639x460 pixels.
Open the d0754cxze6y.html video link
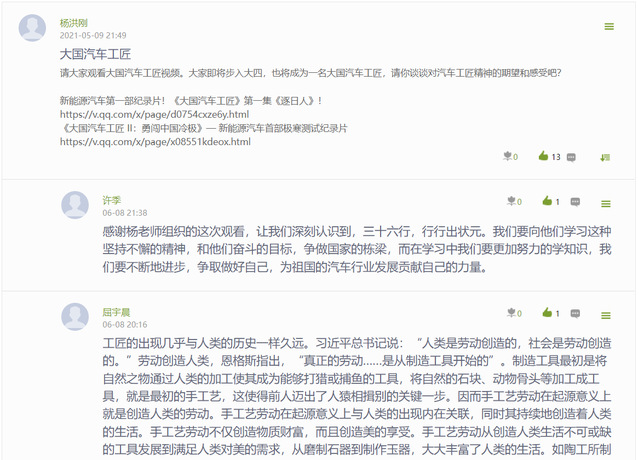coord(154,114)
